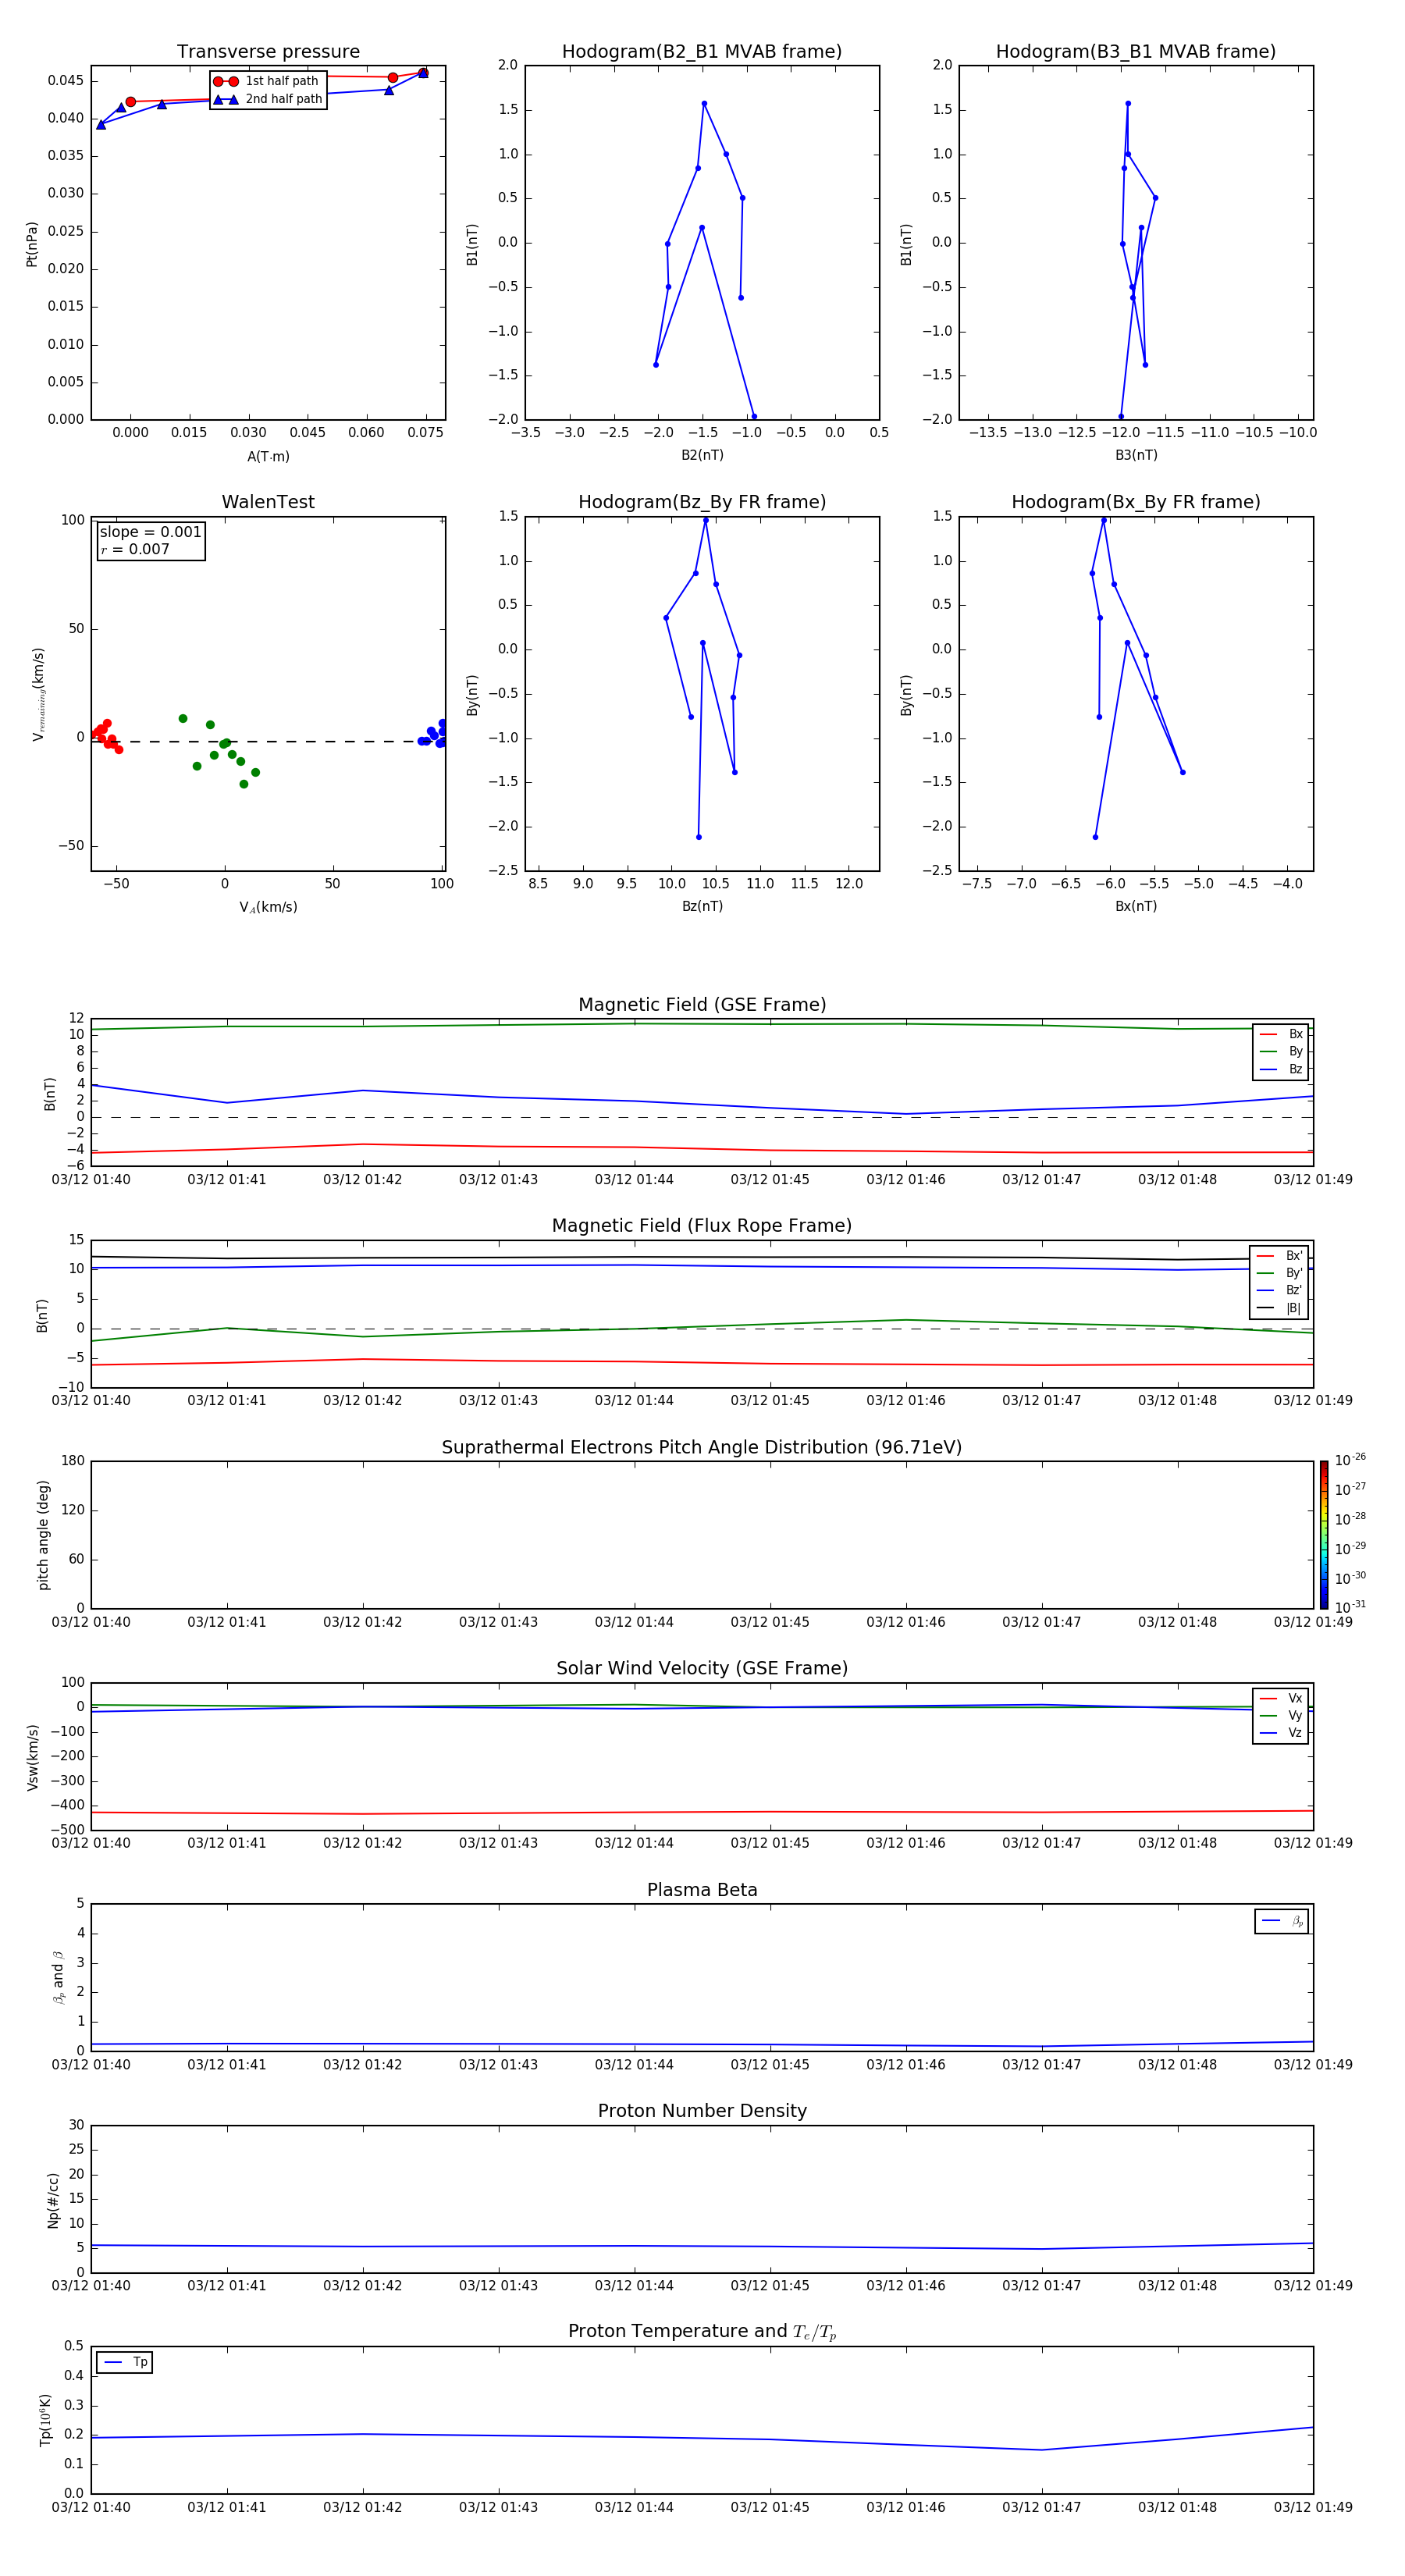This screenshot has width=1405, height=2576.
Task: Click the '10^-31' colorbar tick label
Action: pyautogui.click(x=1350, y=1607)
